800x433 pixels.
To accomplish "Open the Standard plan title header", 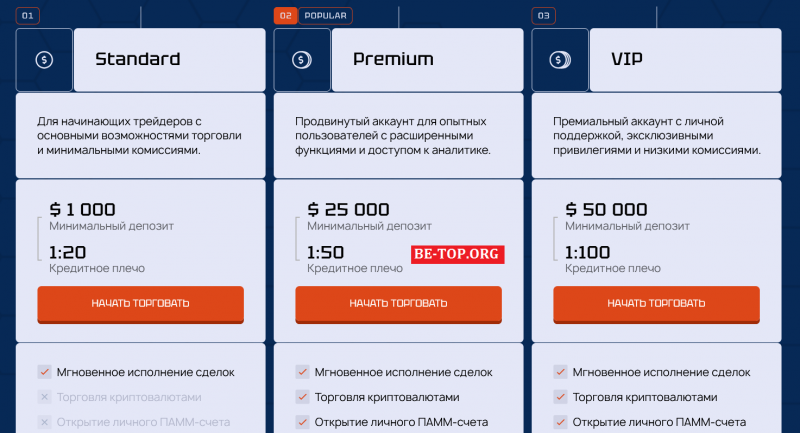I will tap(170, 60).
